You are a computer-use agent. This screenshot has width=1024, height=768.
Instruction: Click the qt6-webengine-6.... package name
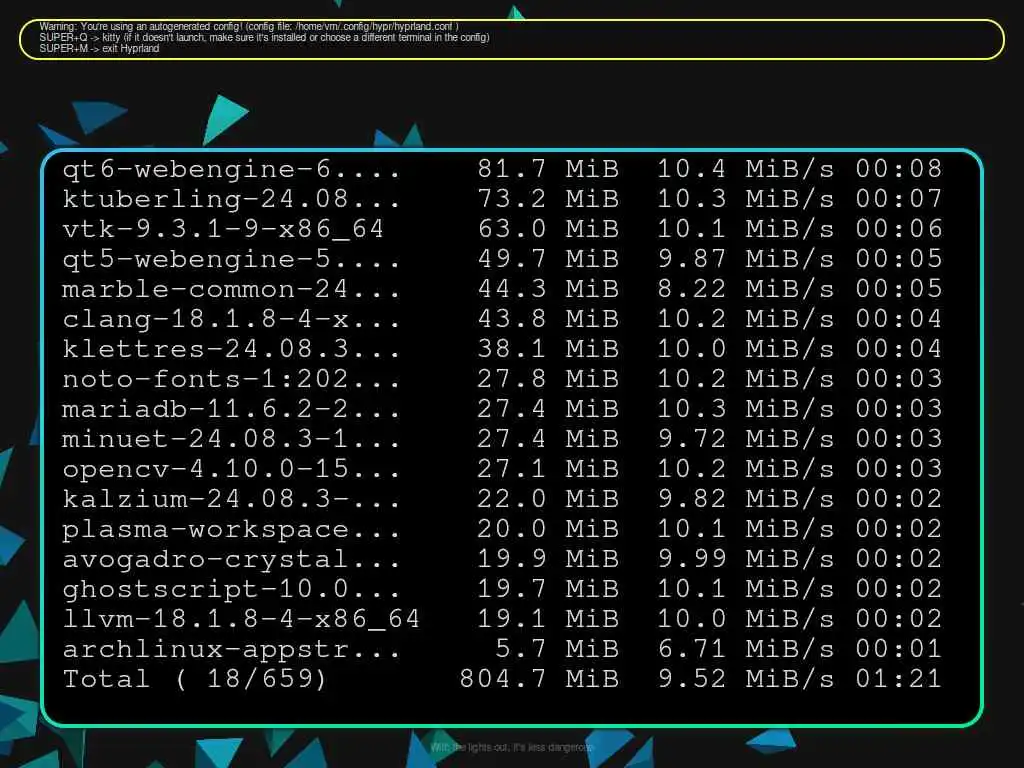[231, 170]
